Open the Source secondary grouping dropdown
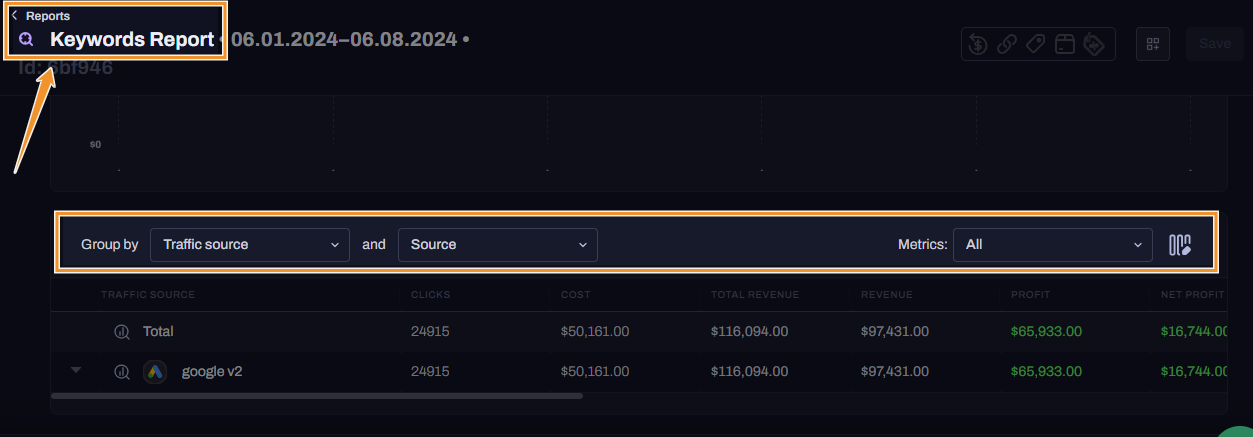Image resolution: width=1253 pixels, height=437 pixels. [498, 245]
